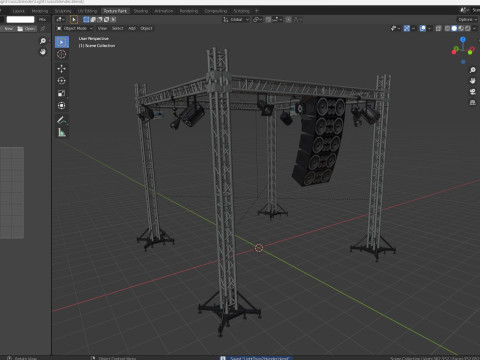
Task: Click the 3D viewport zoom magnifier icon
Action: 472,70
